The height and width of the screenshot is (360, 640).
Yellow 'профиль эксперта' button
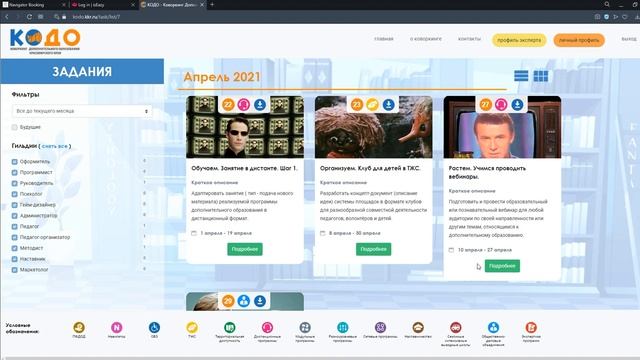click(x=519, y=40)
